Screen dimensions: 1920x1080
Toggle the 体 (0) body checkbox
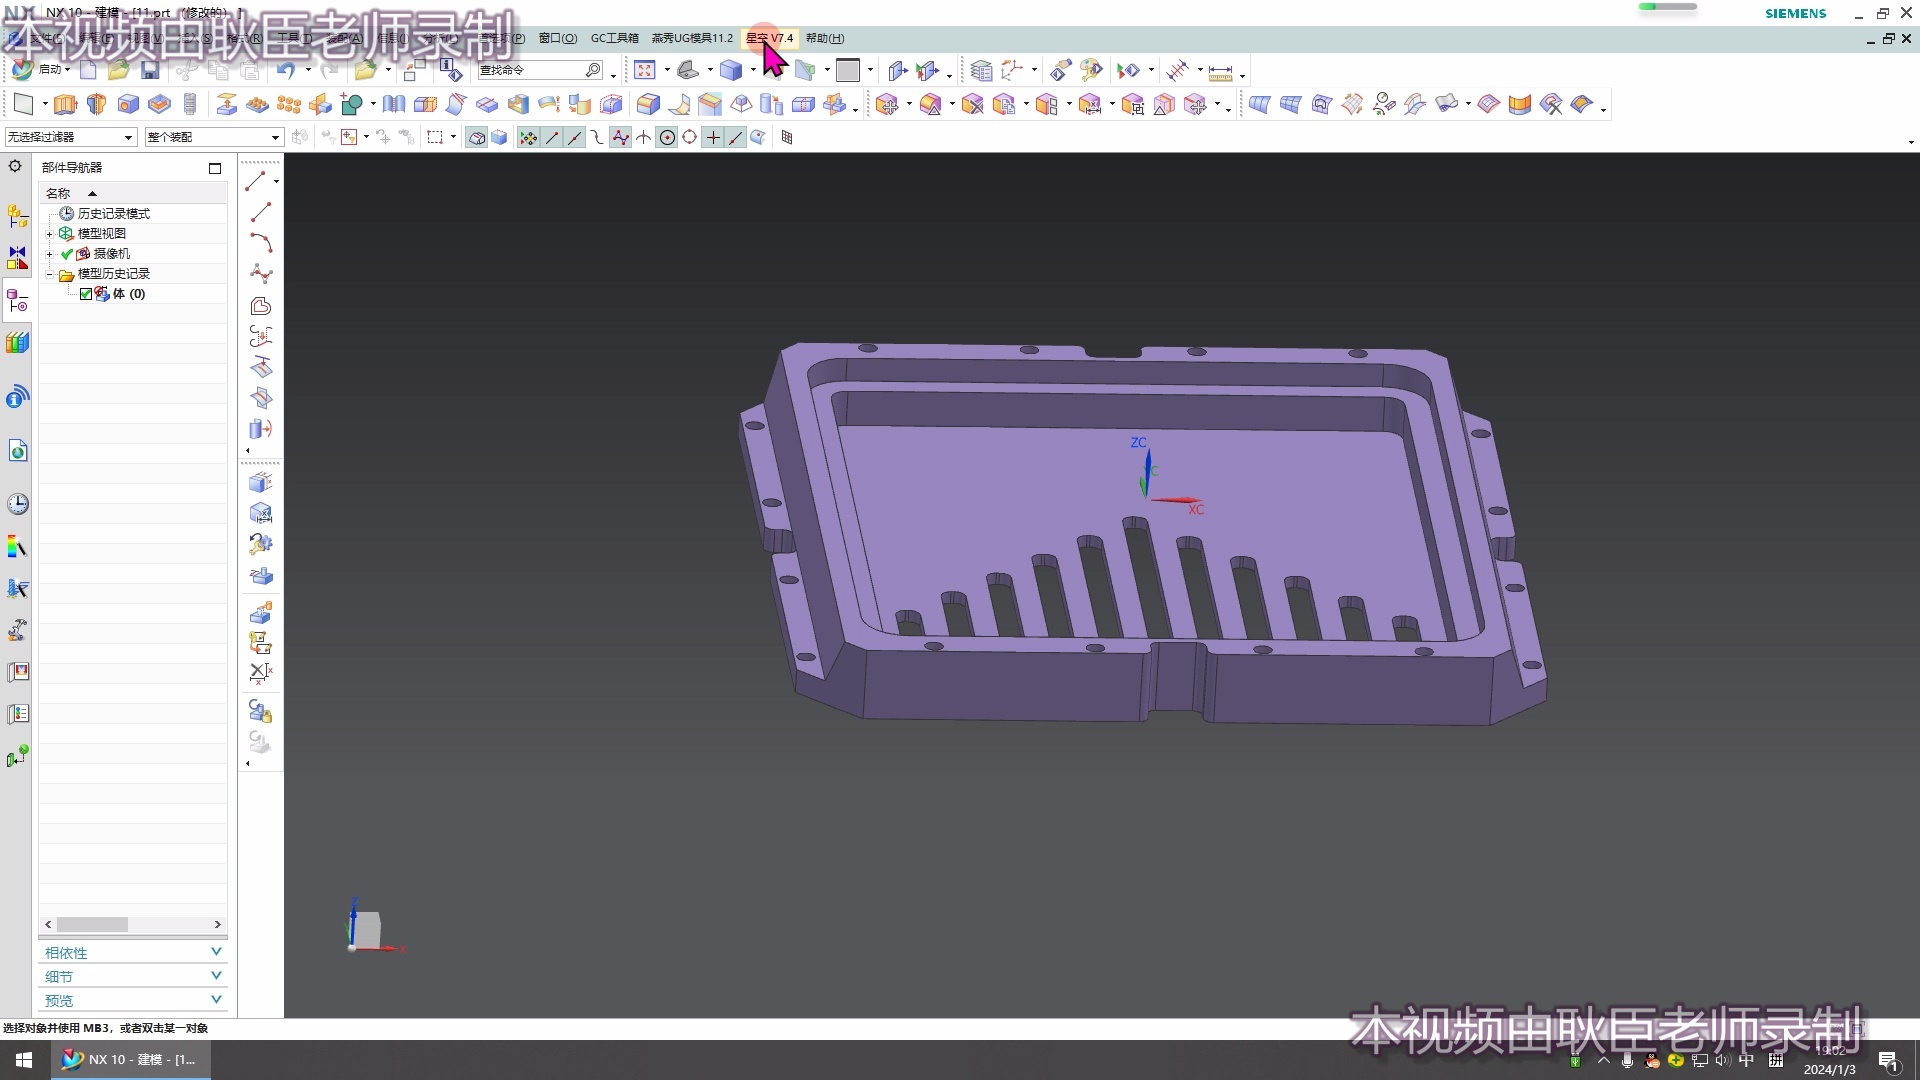point(86,294)
